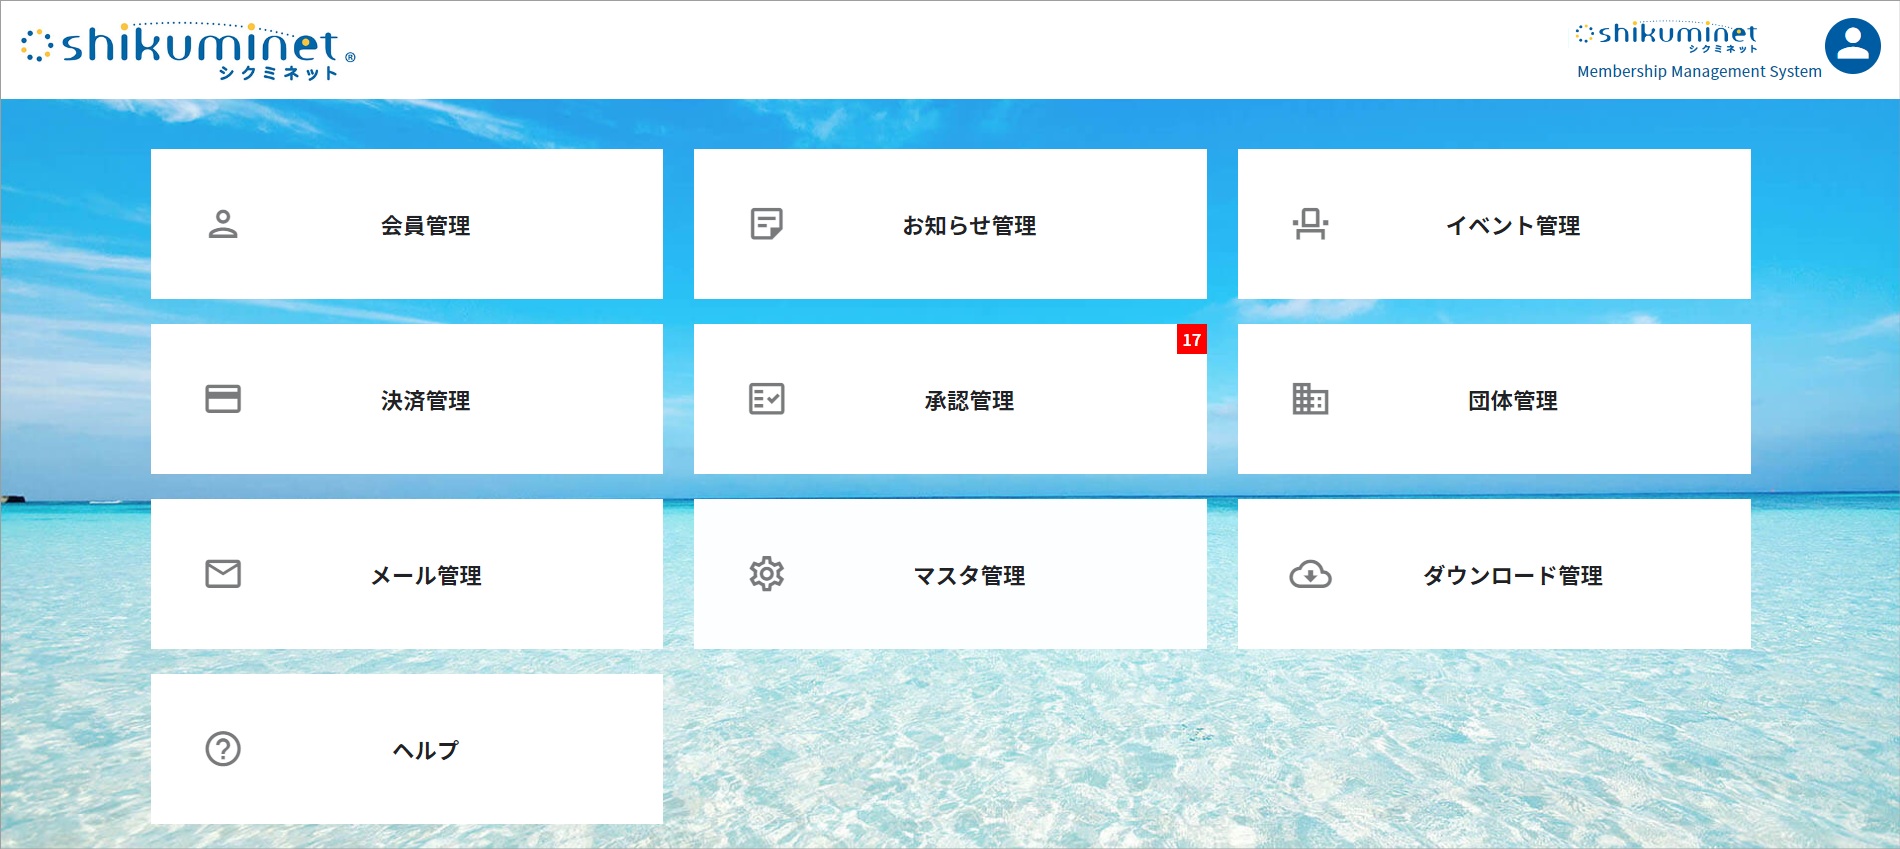Open 決済管理 label
The width and height of the screenshot is (1900, 849).
point(426,401)
